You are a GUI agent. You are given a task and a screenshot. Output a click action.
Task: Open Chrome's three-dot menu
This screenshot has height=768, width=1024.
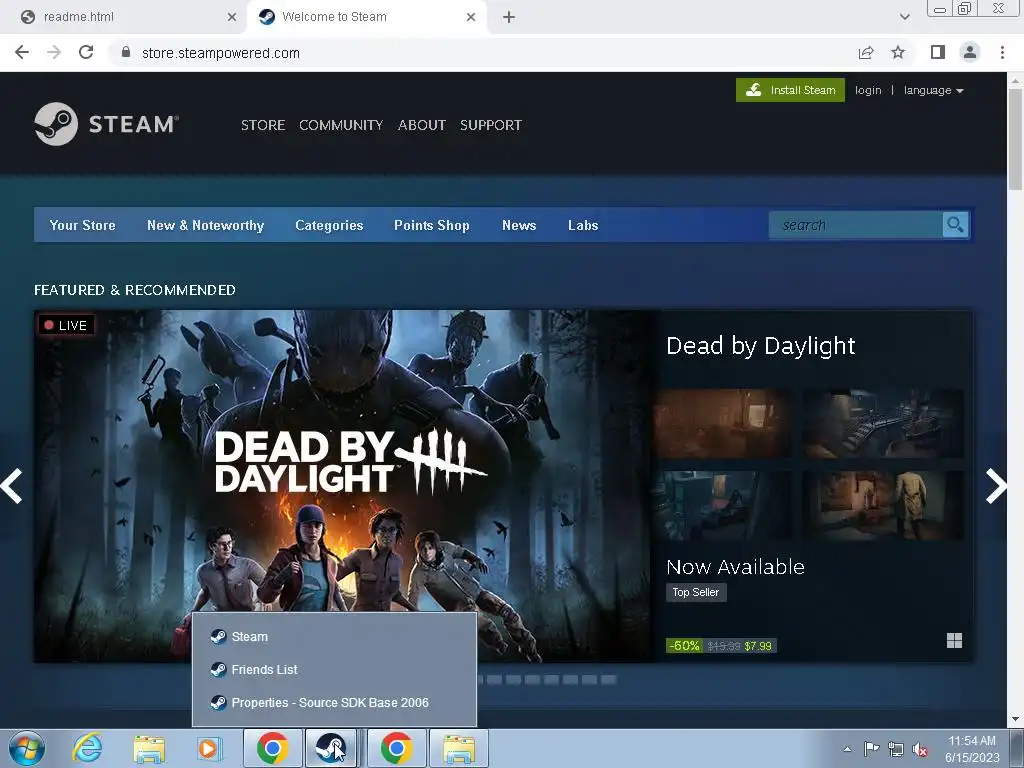tap(1002, 52)
